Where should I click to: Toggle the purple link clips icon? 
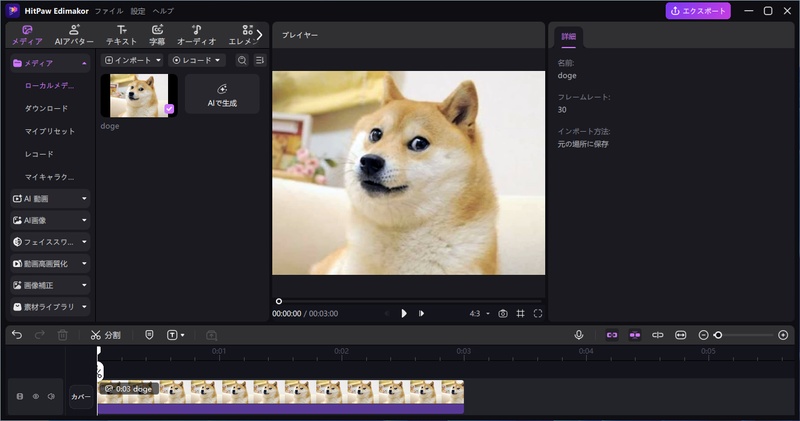click(612, 335)
